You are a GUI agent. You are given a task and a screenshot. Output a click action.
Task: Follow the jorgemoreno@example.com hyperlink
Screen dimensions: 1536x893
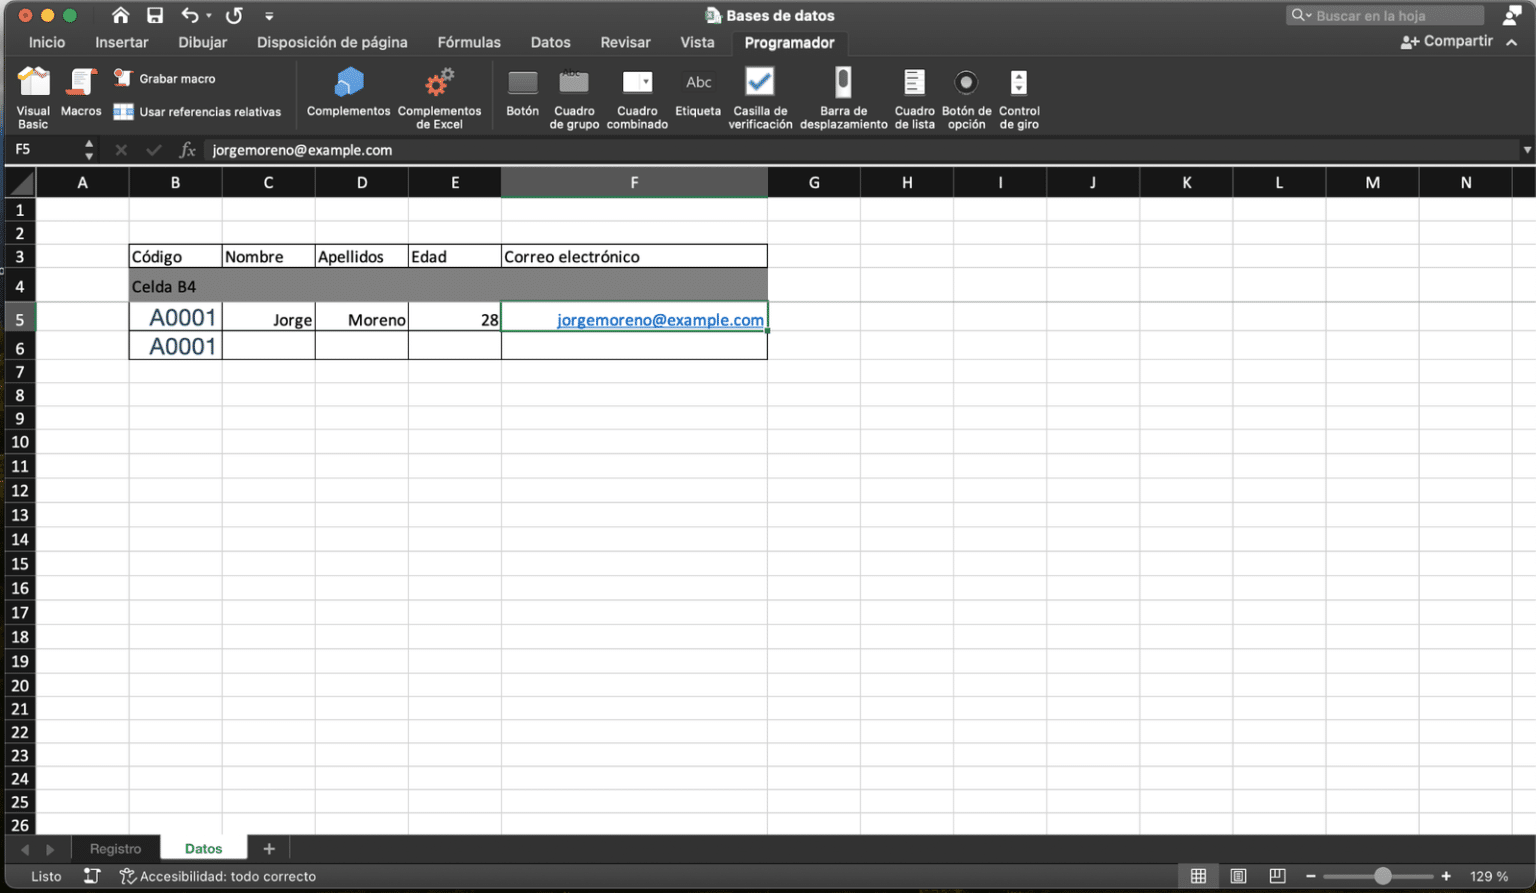point(660,320)
